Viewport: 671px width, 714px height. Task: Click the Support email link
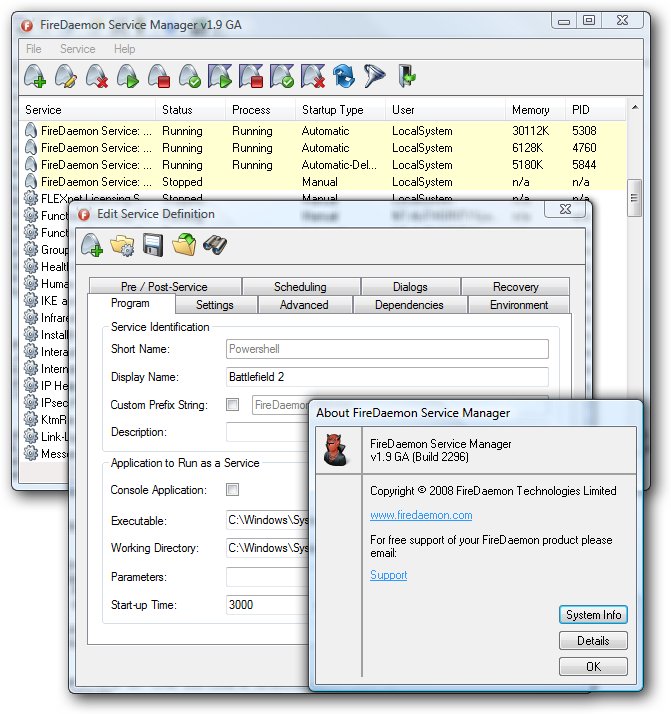point(388,575)
